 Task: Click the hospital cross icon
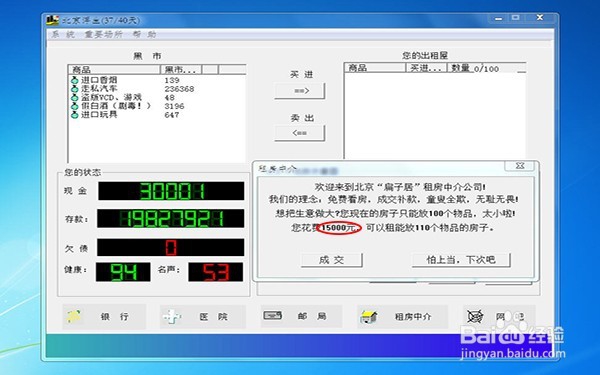tap(171, 316)
